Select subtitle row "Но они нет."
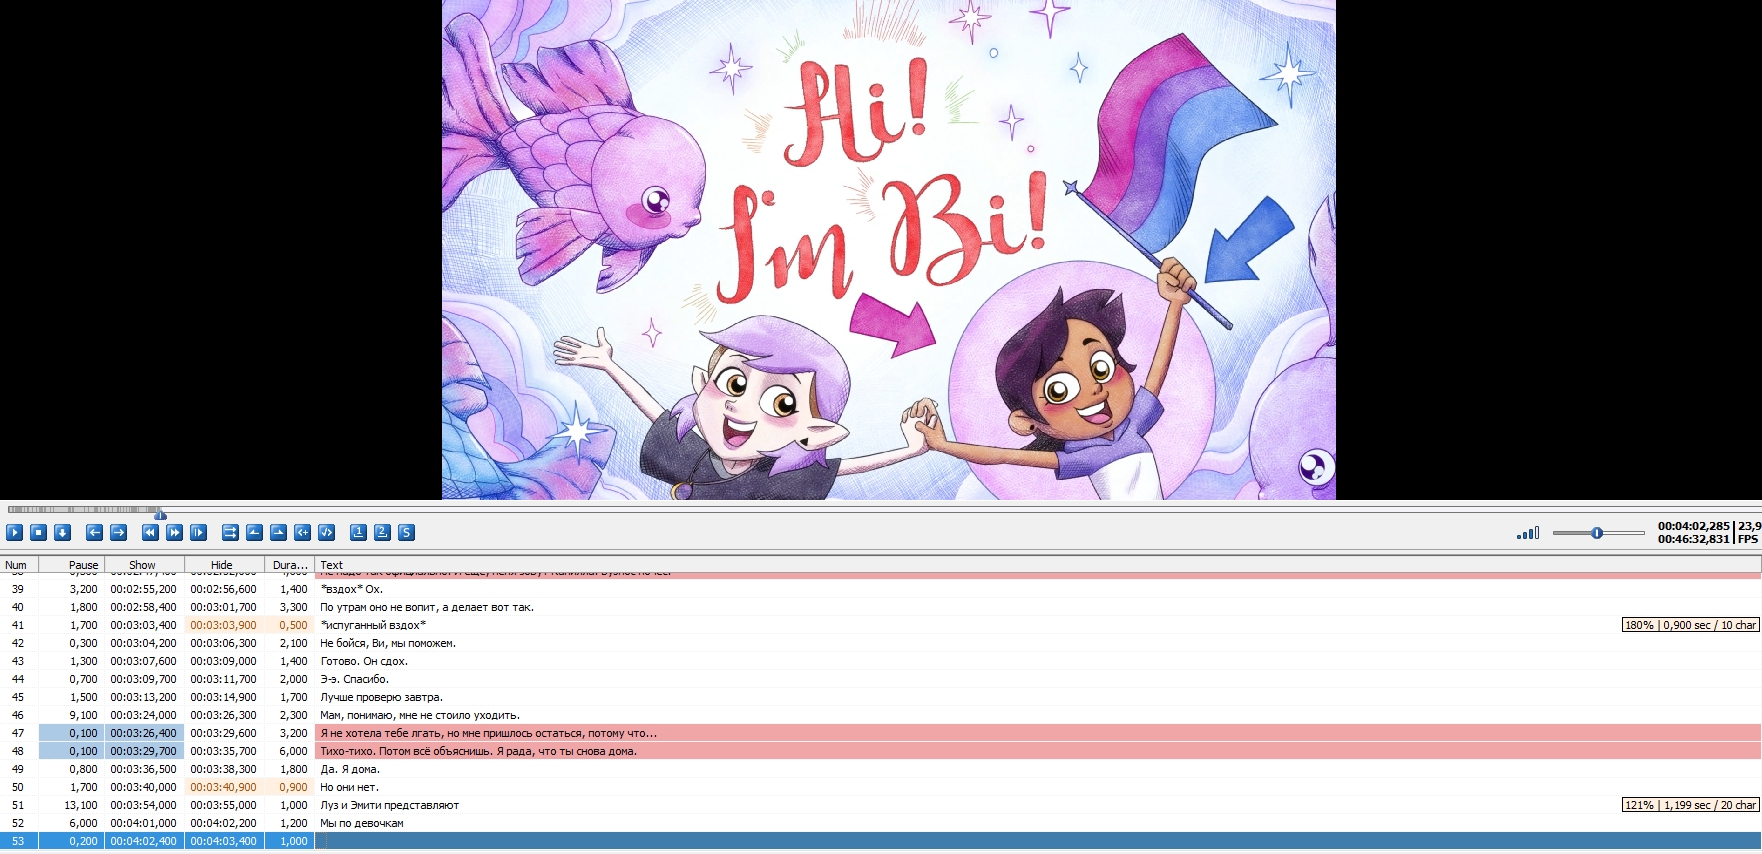 point(881,787)
